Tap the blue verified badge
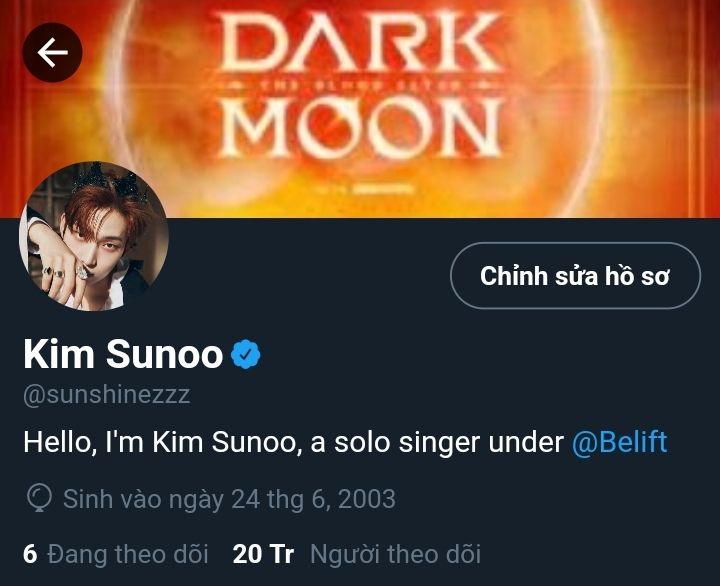Image resolution: width=720 pixels, height=586 pixels. pyautogui.click(x=246, y=354)
